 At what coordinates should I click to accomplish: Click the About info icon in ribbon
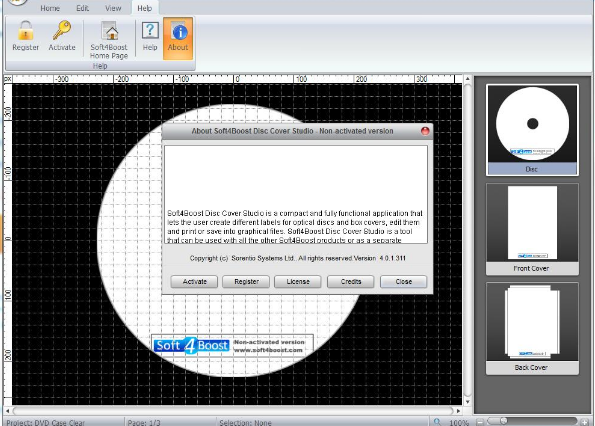pyautogui.click(x=178, y=38)
